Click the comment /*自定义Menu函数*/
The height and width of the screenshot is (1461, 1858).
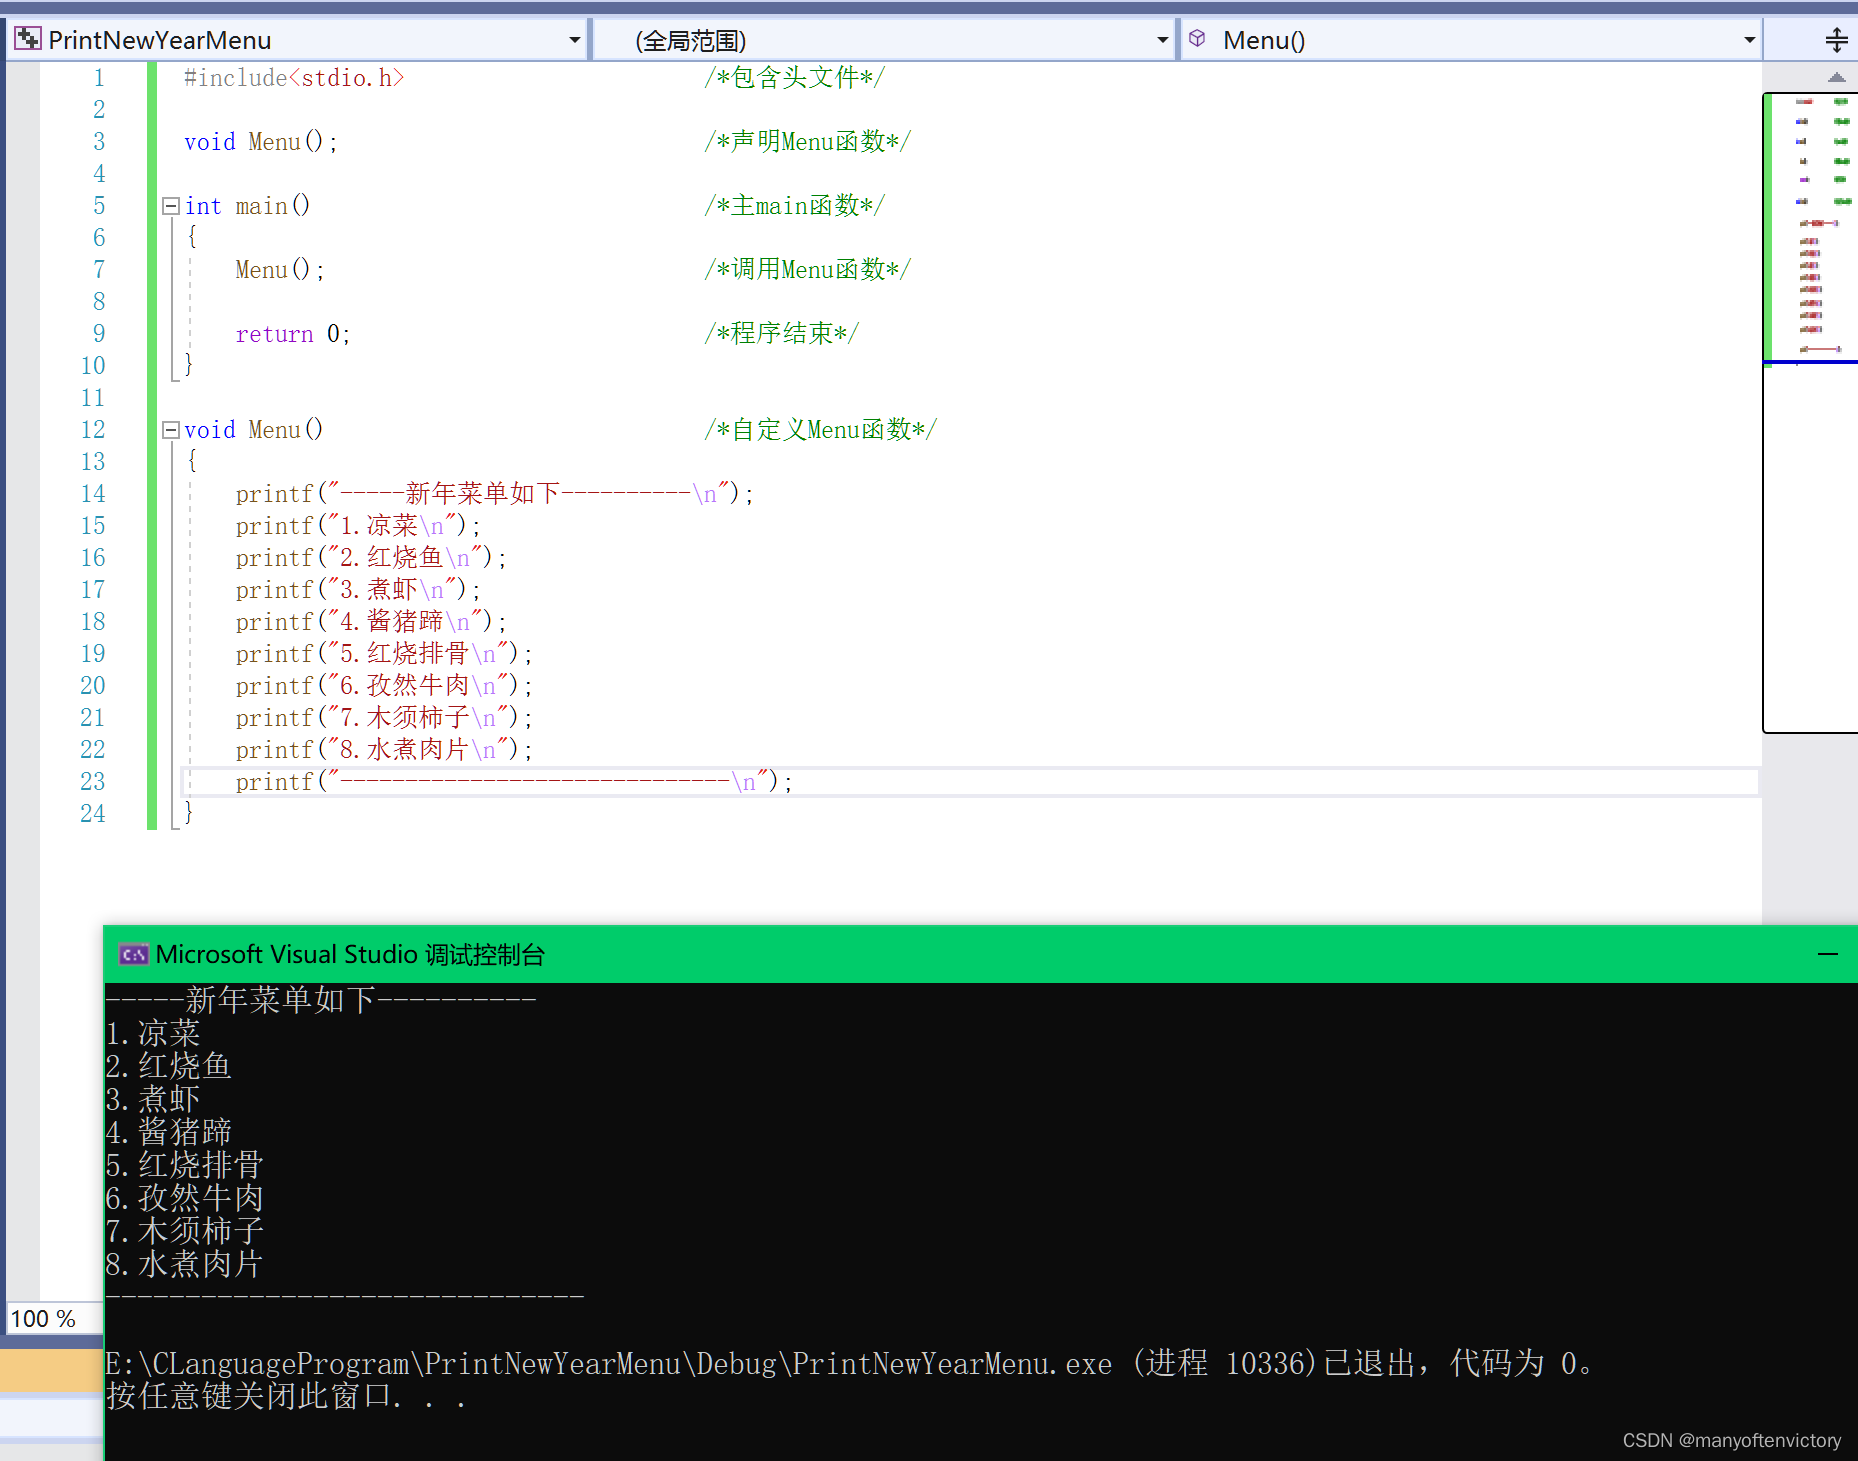820,430
